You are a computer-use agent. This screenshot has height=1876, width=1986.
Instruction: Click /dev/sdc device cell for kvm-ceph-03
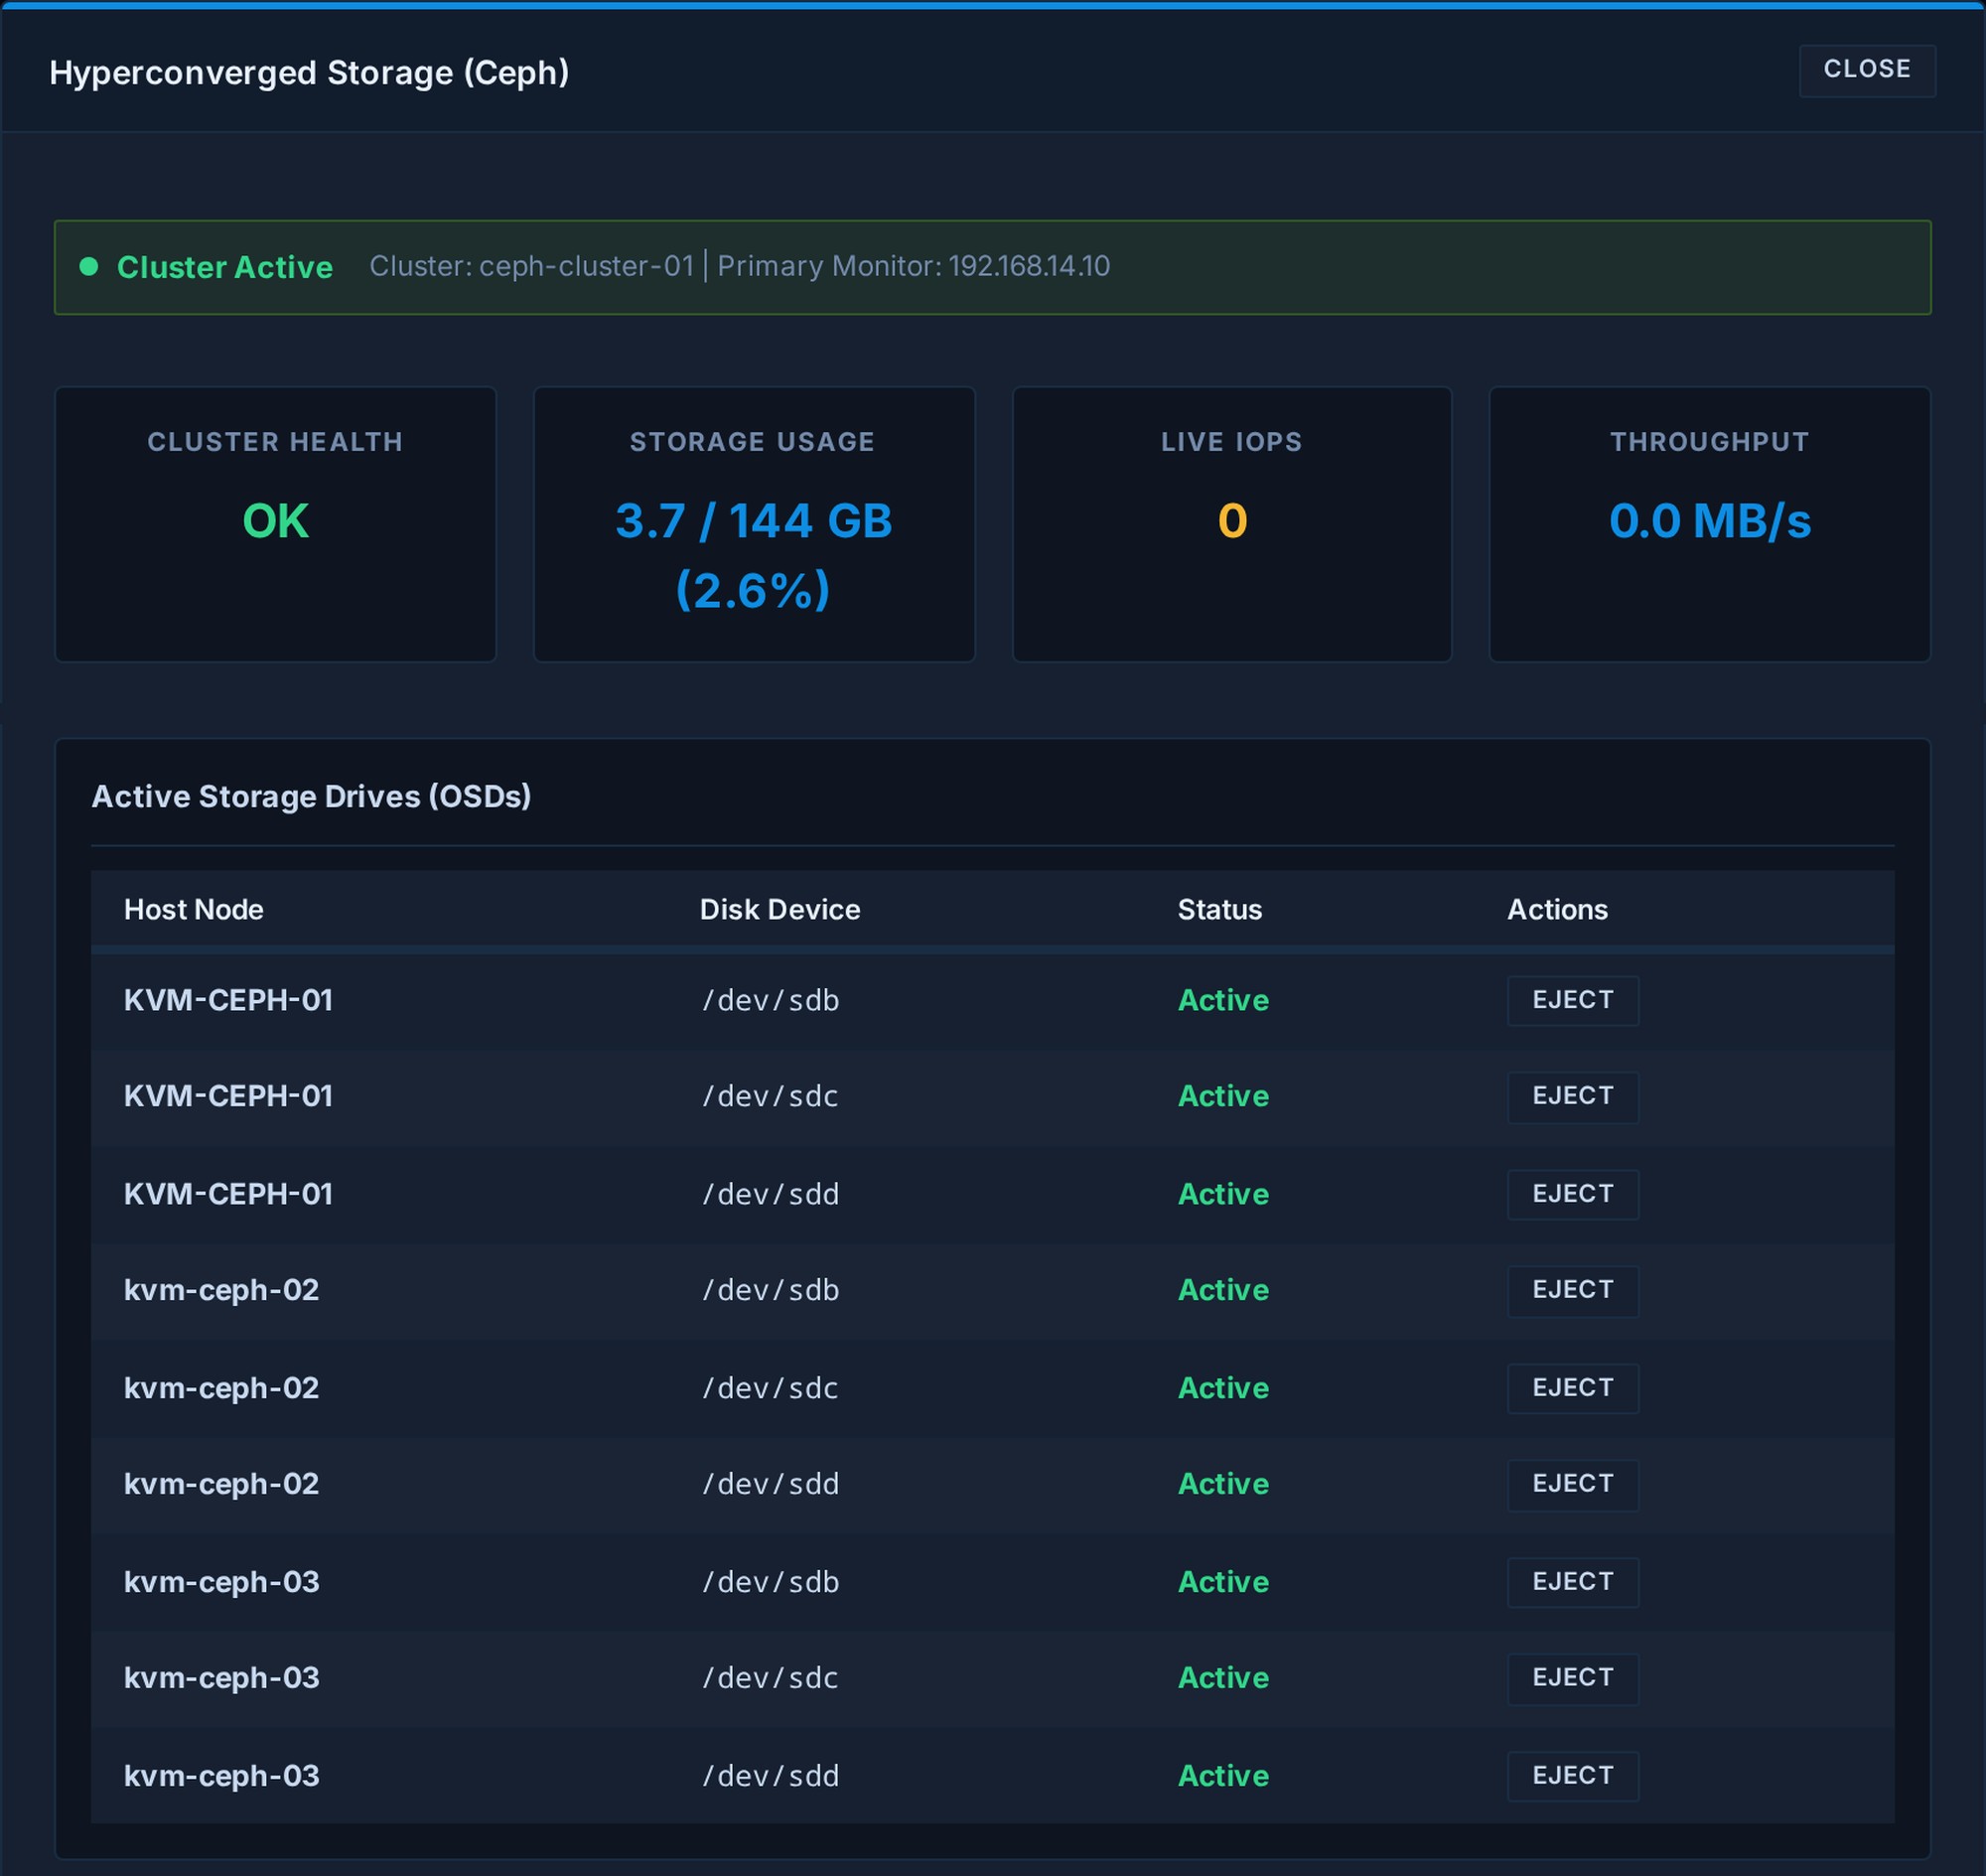771,1679
